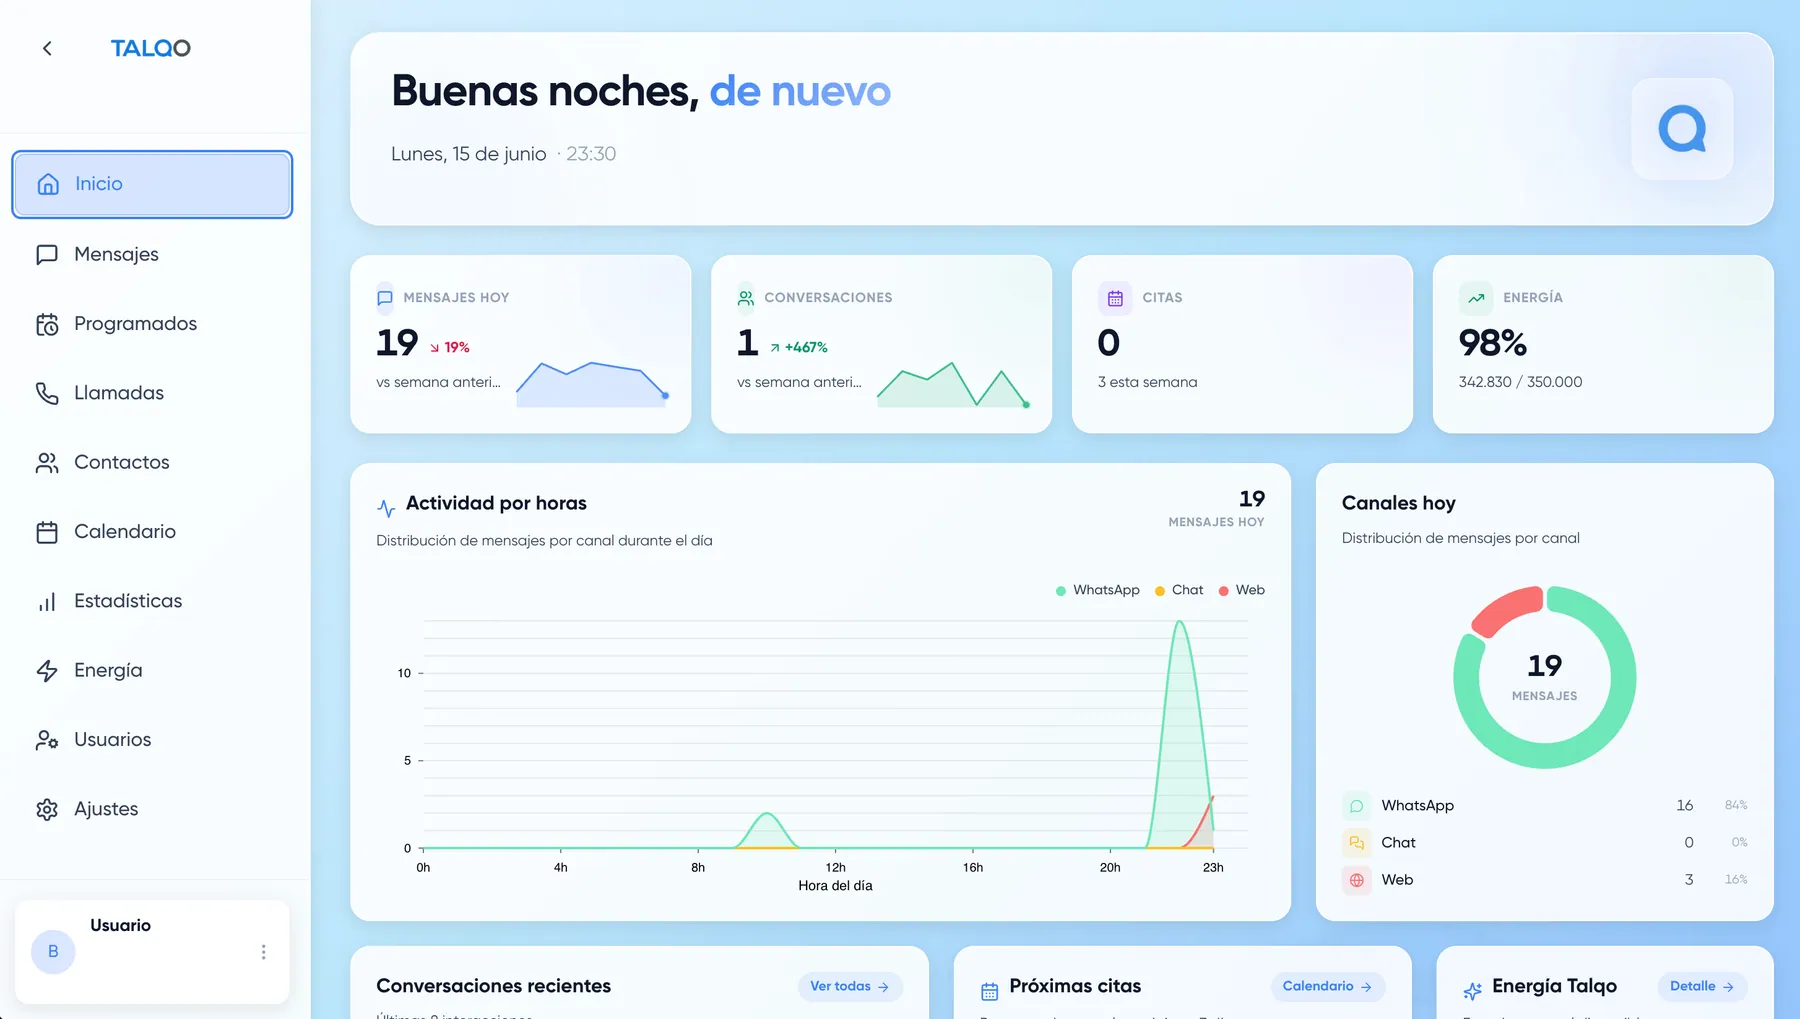Click the 19% mensajes decrease indicator
The height and width of the screenshot is (1019, 1800).
pyautogui.click(x=450, y=348)
